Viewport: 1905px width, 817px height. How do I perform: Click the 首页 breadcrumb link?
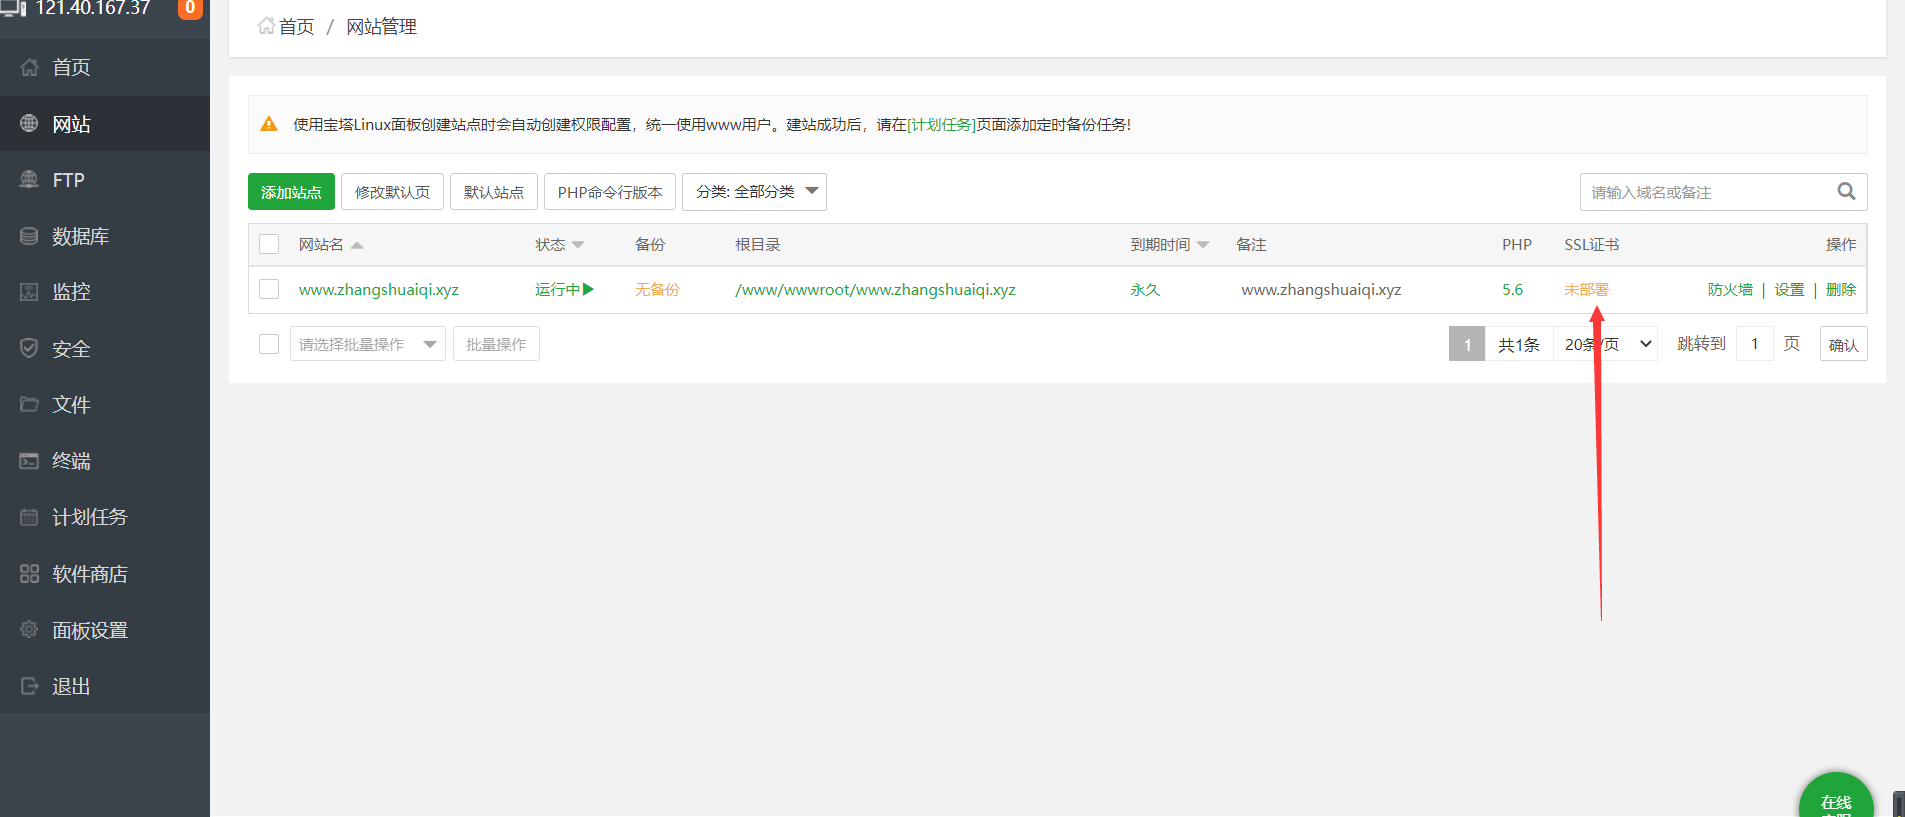coord(296,26)
